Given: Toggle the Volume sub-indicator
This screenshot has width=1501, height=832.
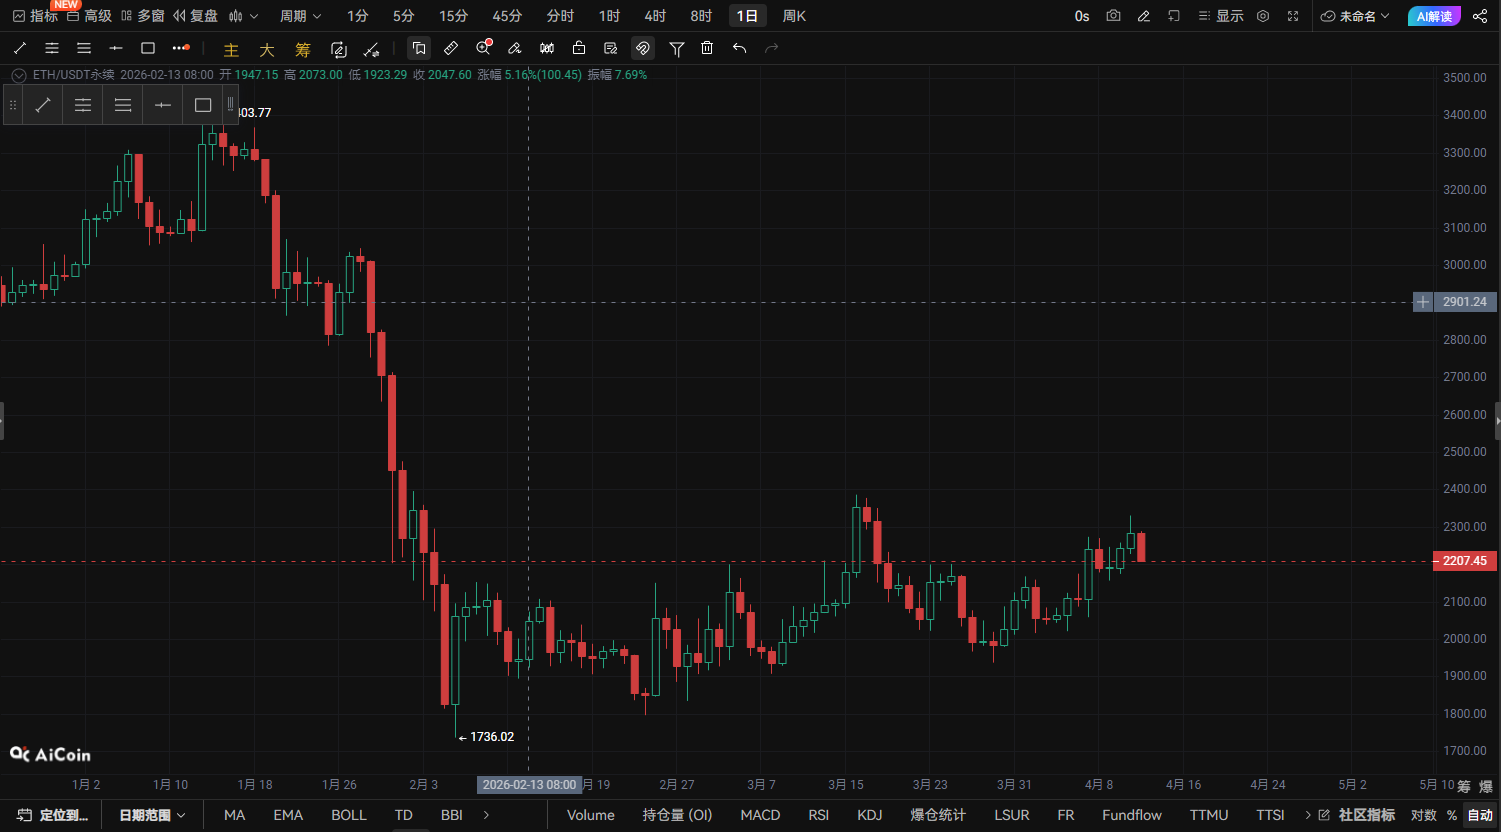Looking at the screenshot, I should point(591,815).
